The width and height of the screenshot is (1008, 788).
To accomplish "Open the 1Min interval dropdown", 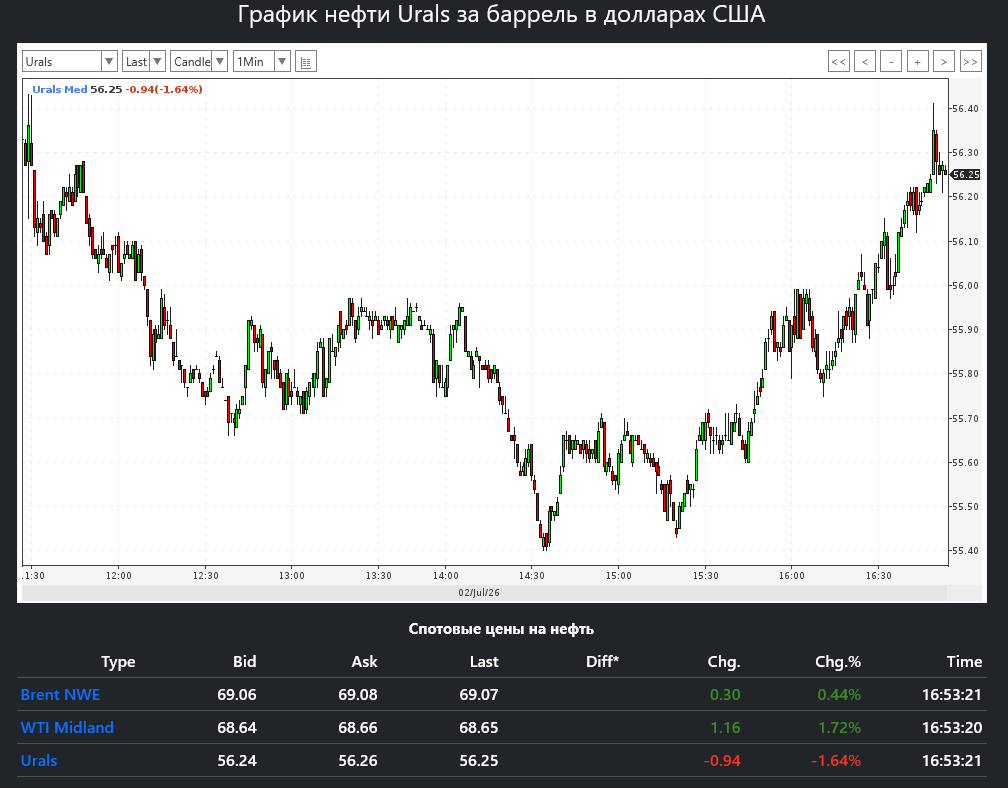I will (x=262, y=62).
